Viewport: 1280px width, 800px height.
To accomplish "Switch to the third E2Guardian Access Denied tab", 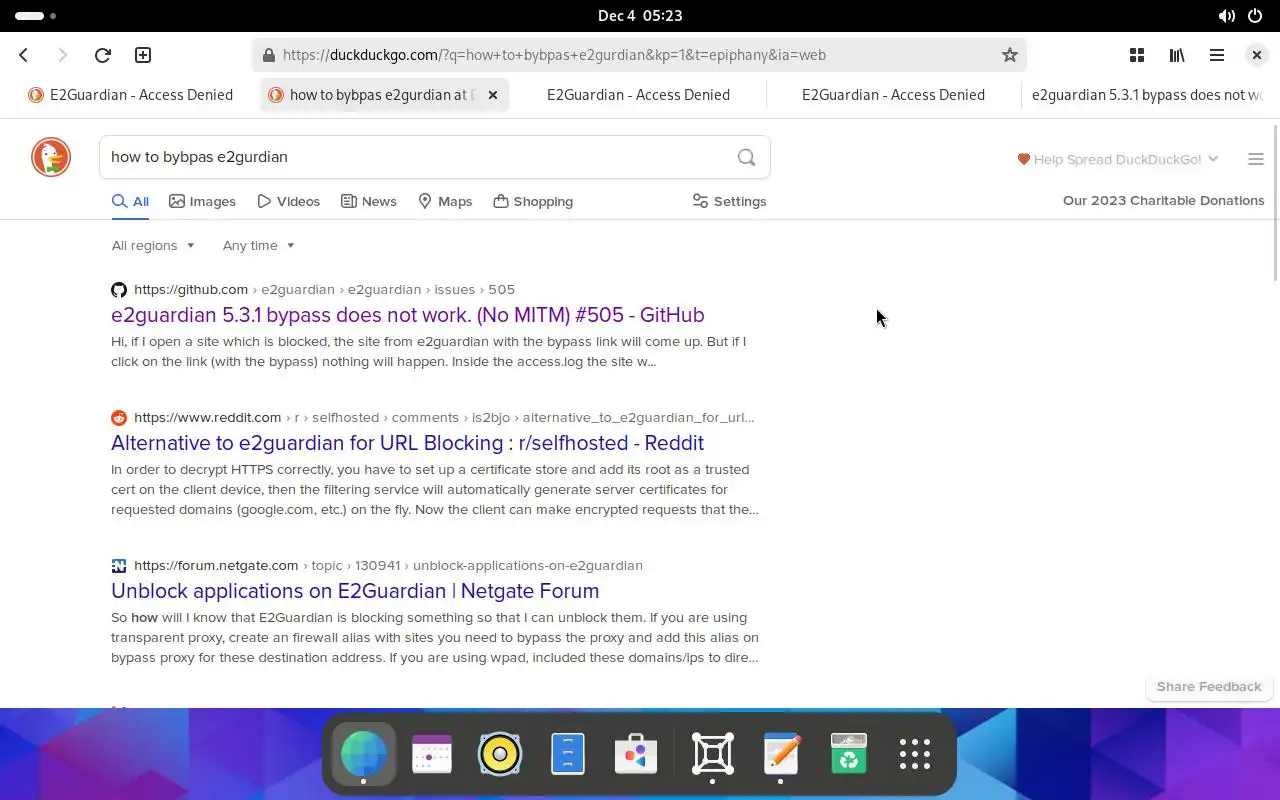I will point(638,95).
